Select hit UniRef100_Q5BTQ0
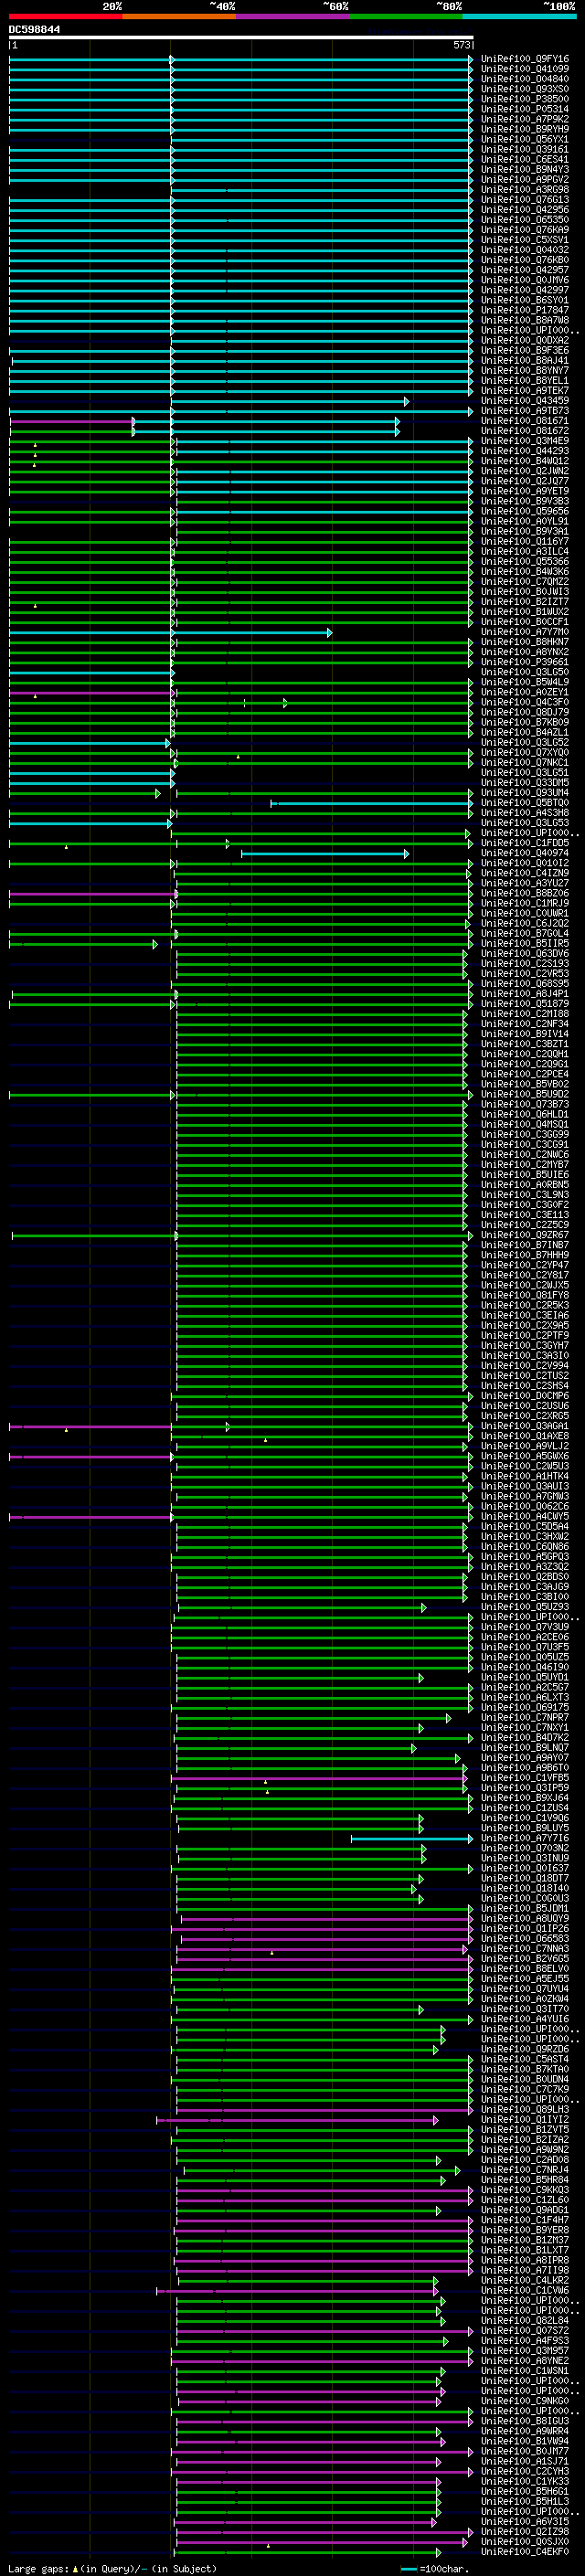This screenshot has width=585, height=2576. (524, 803)
